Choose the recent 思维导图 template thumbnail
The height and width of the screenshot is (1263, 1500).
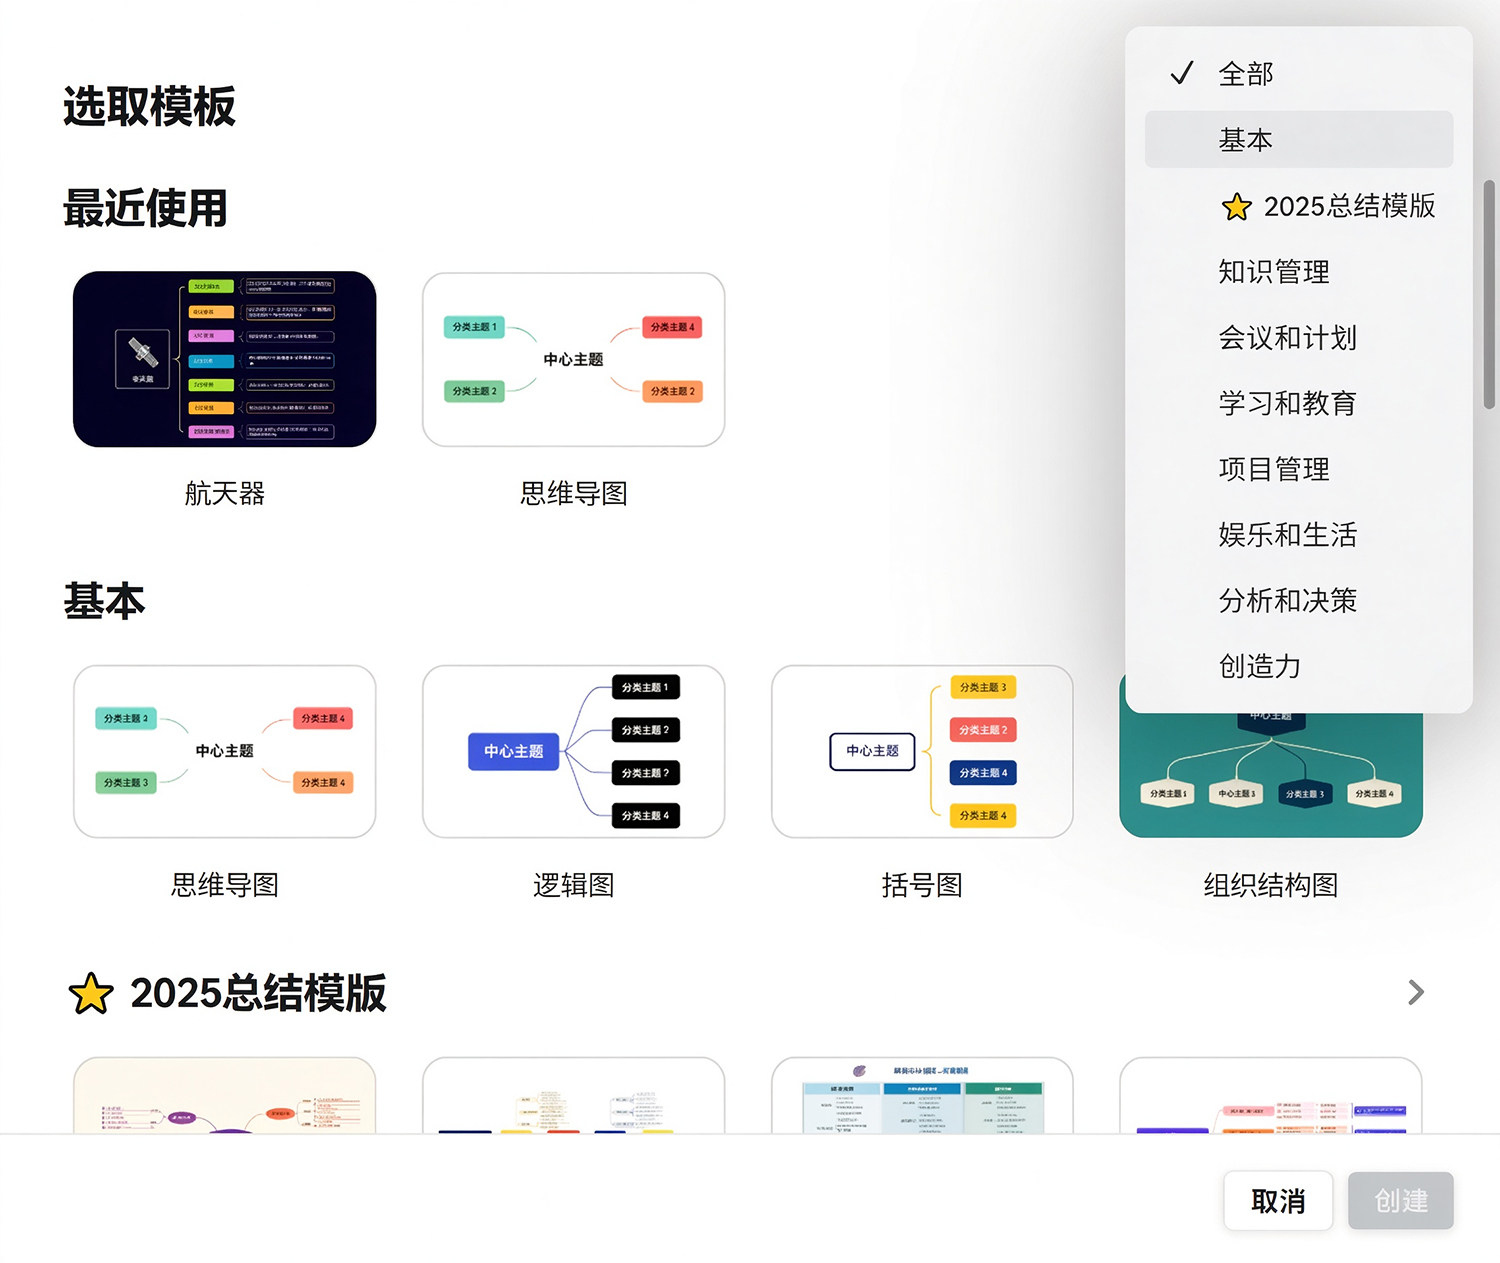click(x=574, y=359)
